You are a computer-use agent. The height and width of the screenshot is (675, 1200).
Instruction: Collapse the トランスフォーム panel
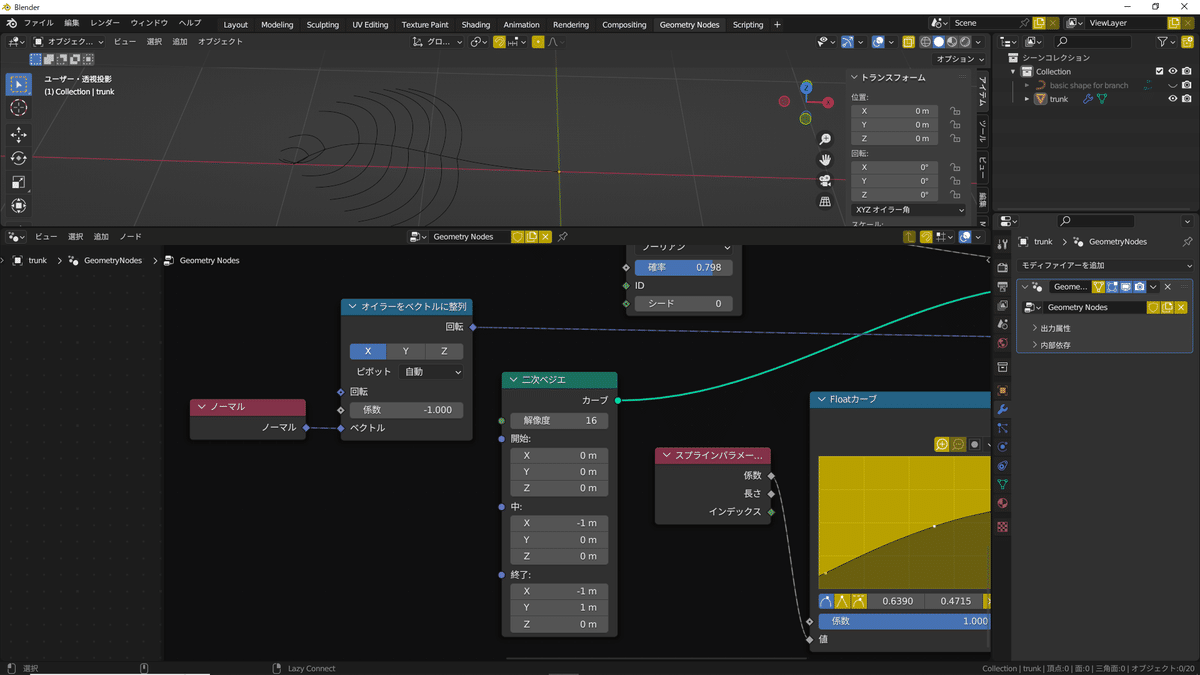pos(855,77)
